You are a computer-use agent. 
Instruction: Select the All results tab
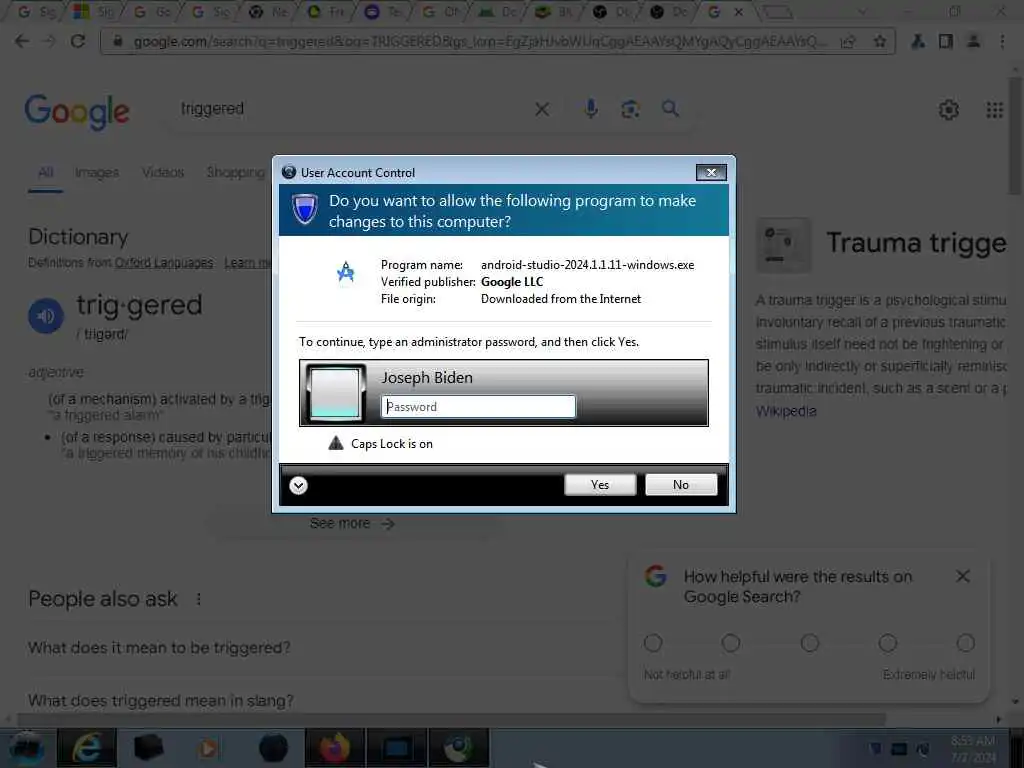click(x=45, y=172)
